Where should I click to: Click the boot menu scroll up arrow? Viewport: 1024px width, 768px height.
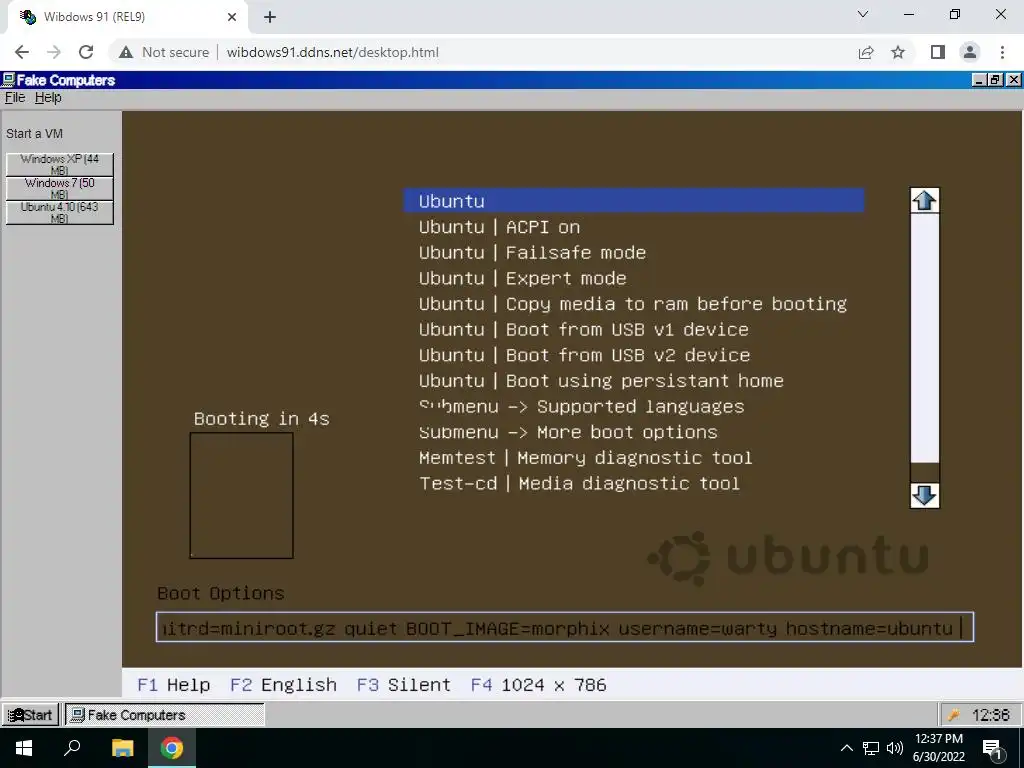[x=924, y=200]
